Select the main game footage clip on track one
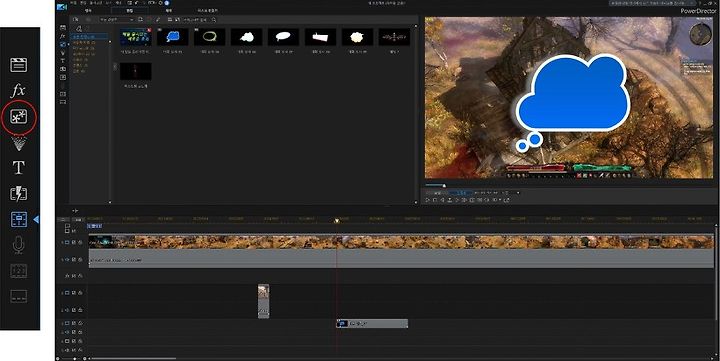Image resolution: width=720 pixels, height=361 pixels. tap(401, 242)
